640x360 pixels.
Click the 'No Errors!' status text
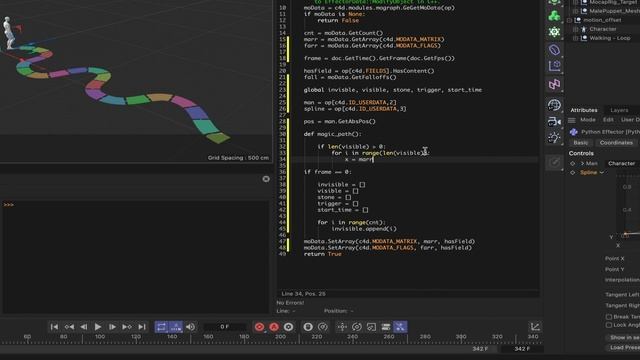290,303
